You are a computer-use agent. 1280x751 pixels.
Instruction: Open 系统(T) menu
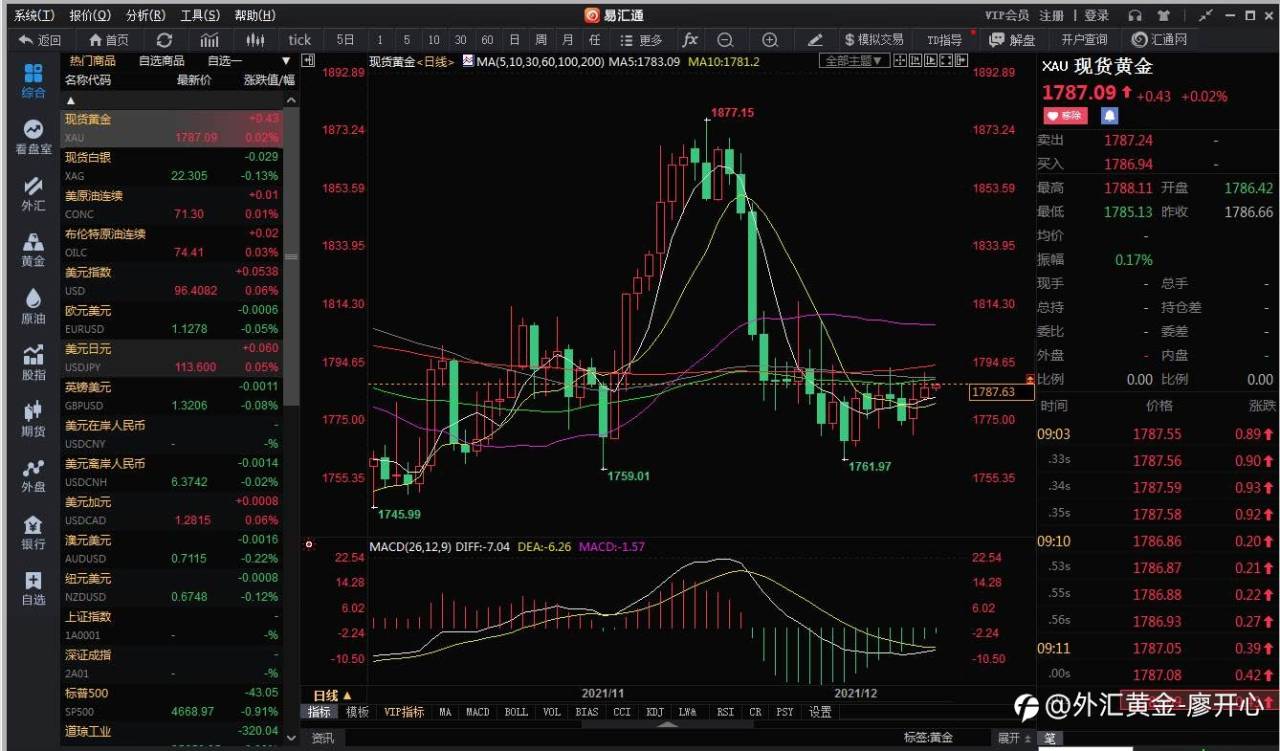(35, 15)
